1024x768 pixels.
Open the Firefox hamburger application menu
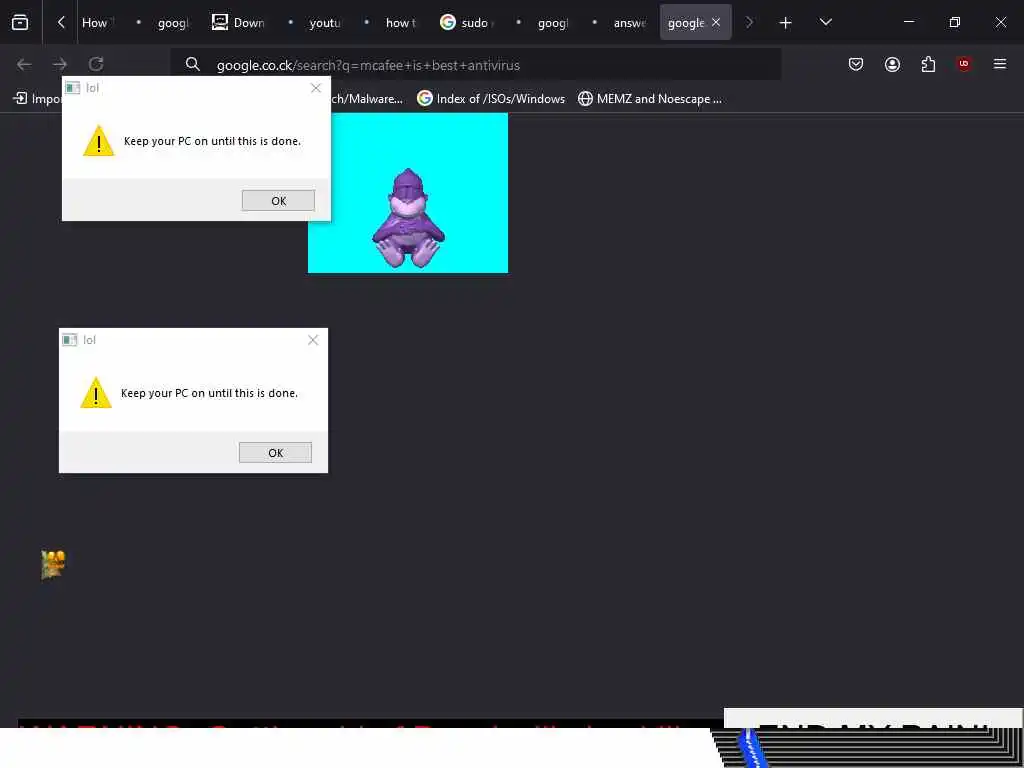pos(1000,64)
